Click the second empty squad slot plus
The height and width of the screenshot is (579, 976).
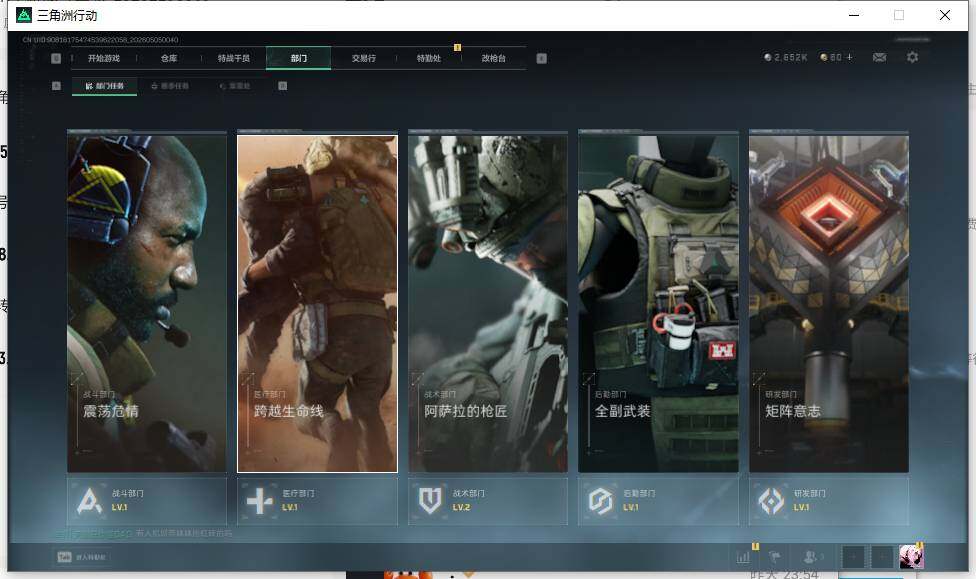click(x=882, y=557)
